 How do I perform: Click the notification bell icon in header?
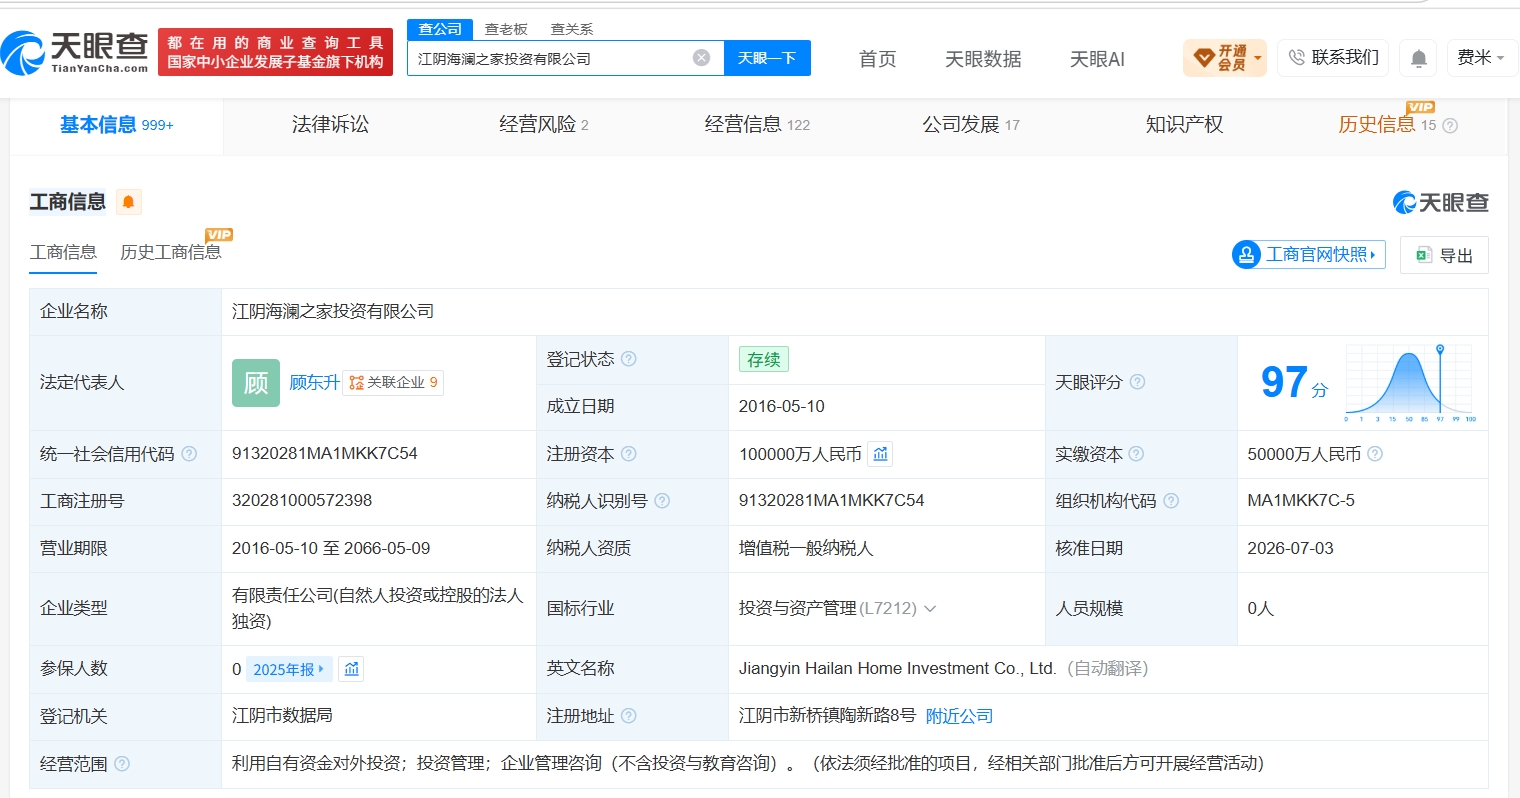click(1418, 58)
